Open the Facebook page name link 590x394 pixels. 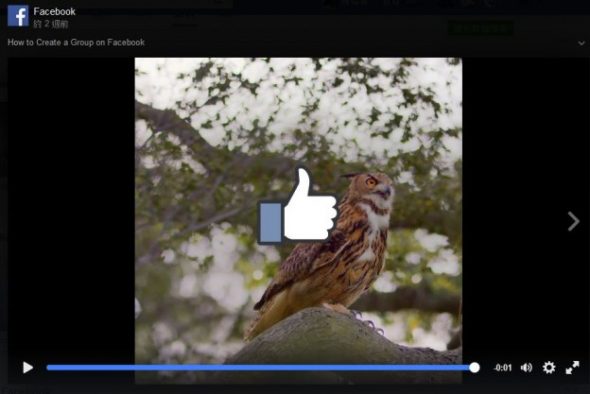coord(55,12)
